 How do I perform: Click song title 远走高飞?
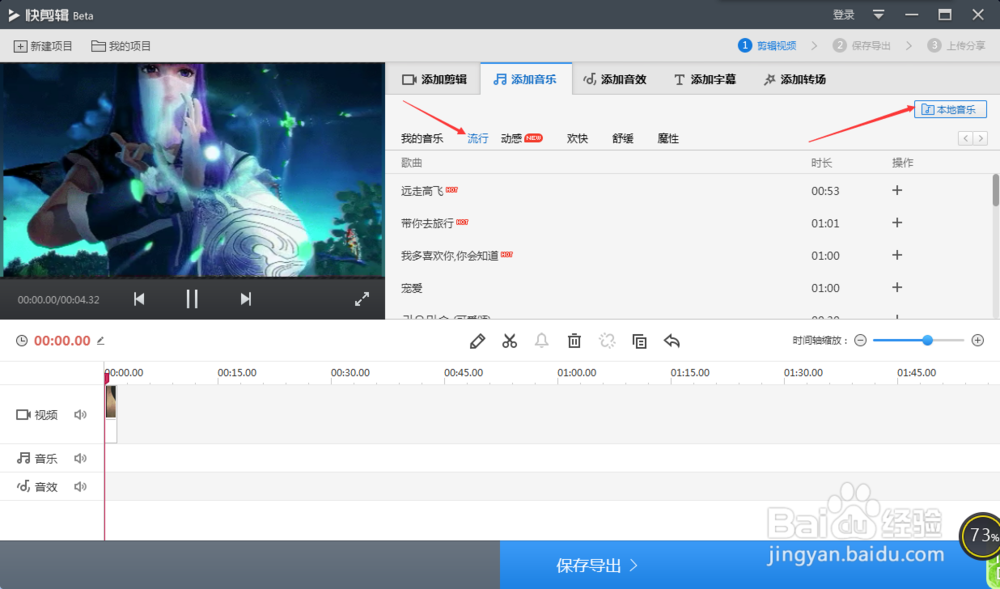click(x=422, y=191)
